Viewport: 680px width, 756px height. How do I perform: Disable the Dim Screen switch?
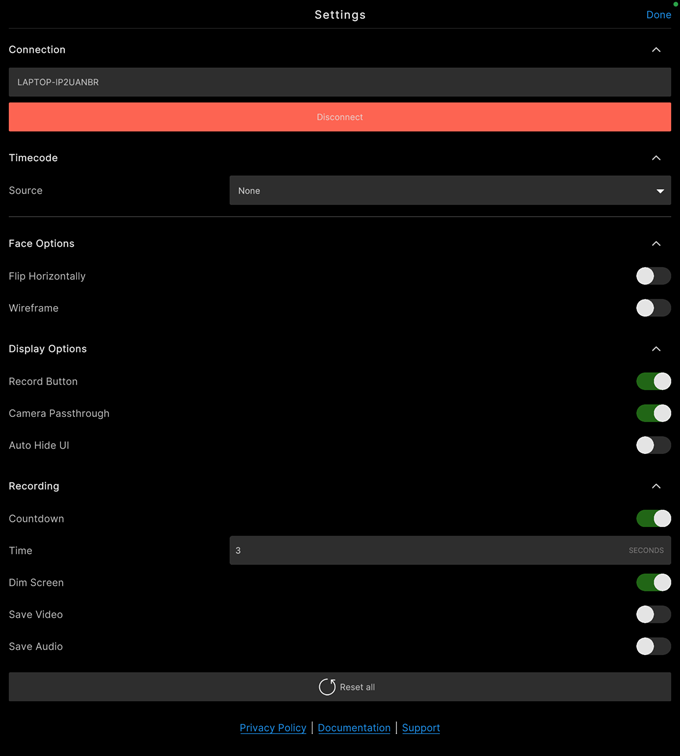653,582
